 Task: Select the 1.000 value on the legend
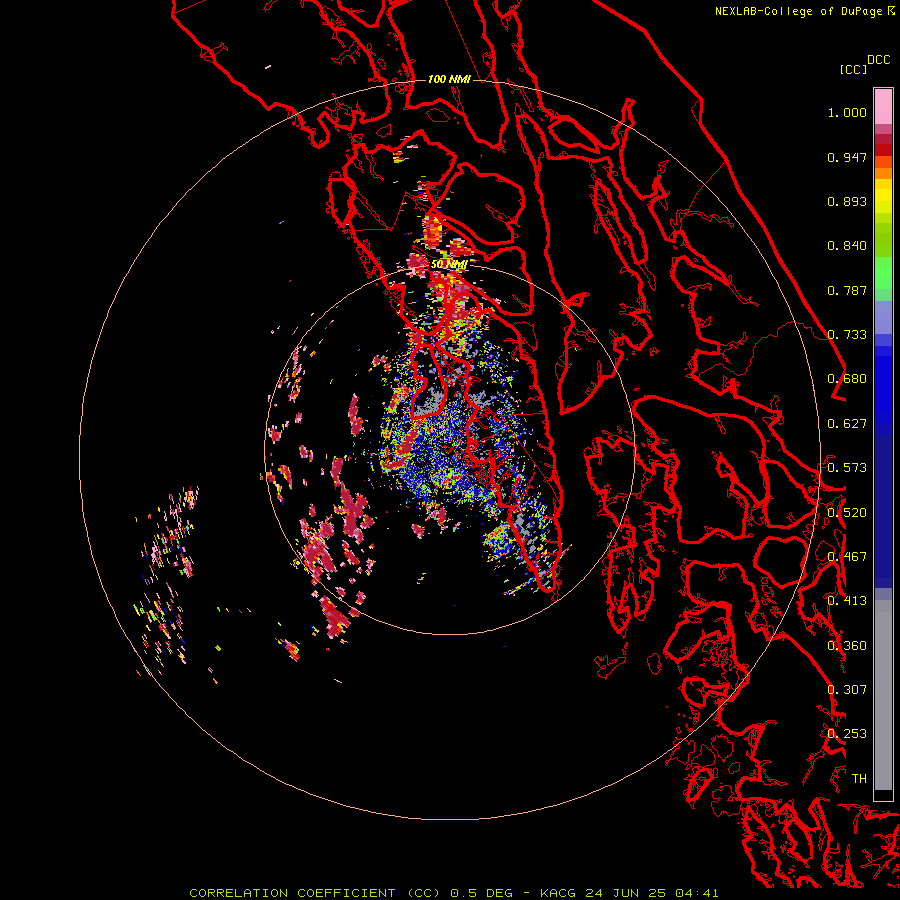point(847,112)
